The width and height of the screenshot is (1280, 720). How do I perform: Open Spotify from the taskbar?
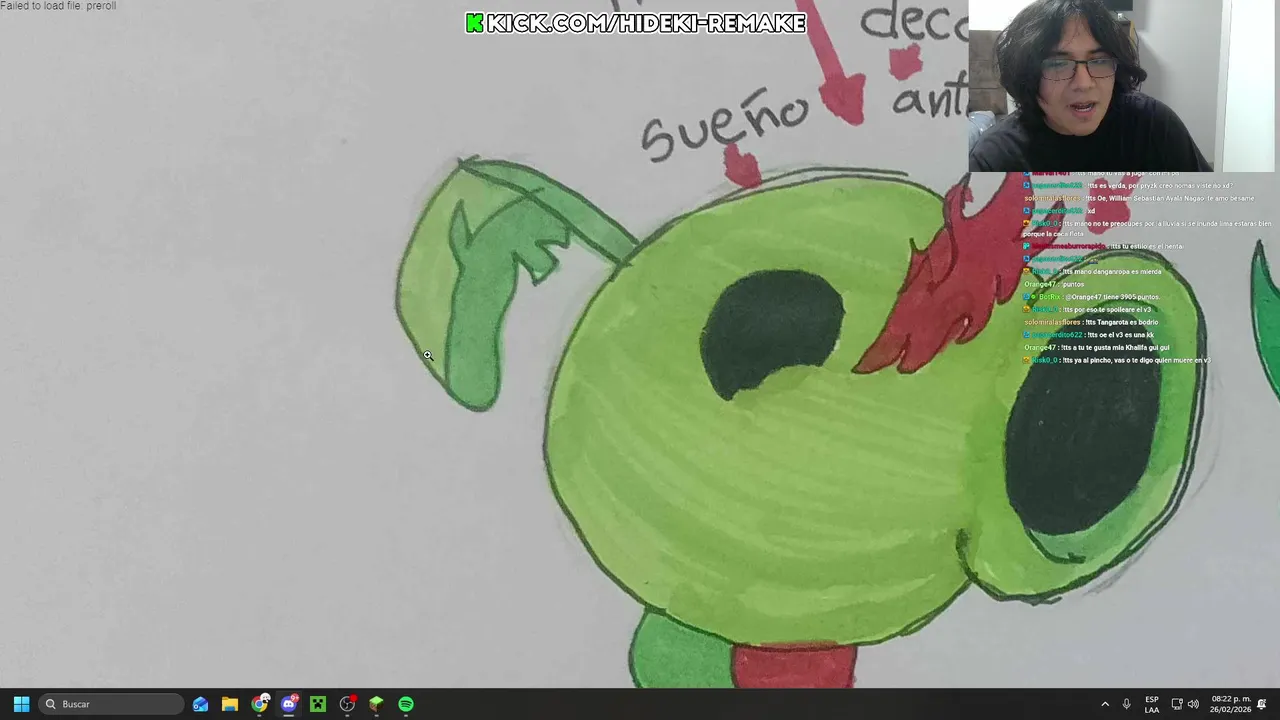pos(406,704)
